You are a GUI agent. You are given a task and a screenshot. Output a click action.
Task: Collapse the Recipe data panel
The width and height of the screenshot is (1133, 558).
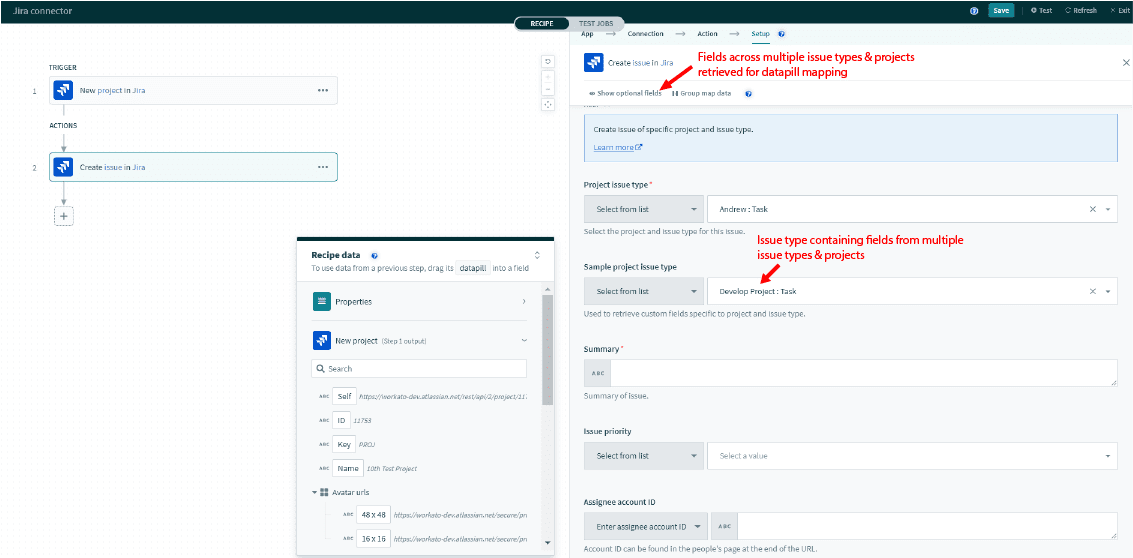[537, 255]
